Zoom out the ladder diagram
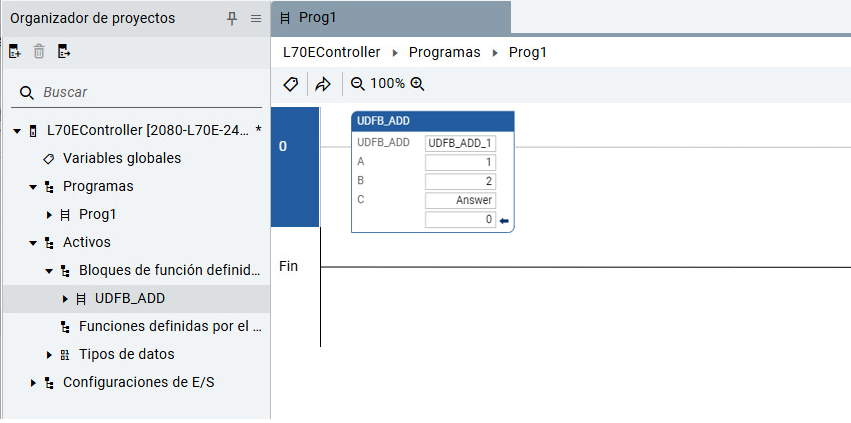Viewport: 851px width, 423px height. 357,85
